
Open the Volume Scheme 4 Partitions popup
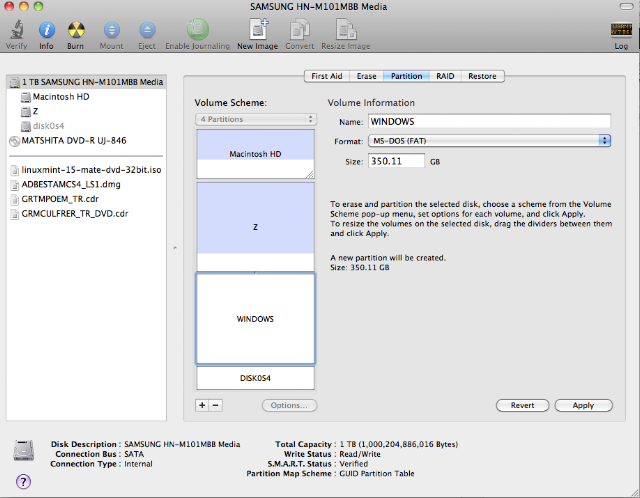point(256,119)
